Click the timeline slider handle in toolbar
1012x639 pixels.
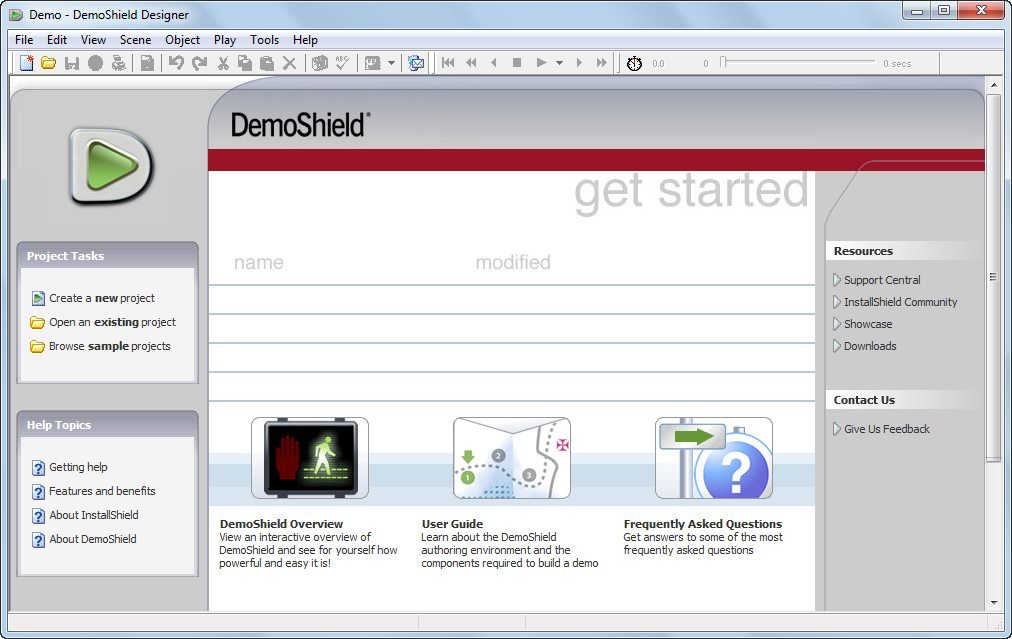(x=723, y=62)
